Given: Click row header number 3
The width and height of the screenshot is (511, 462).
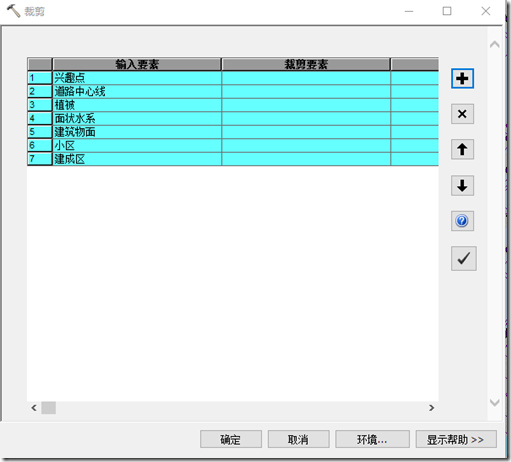Looking at the screenshot, I should [40, 105].
